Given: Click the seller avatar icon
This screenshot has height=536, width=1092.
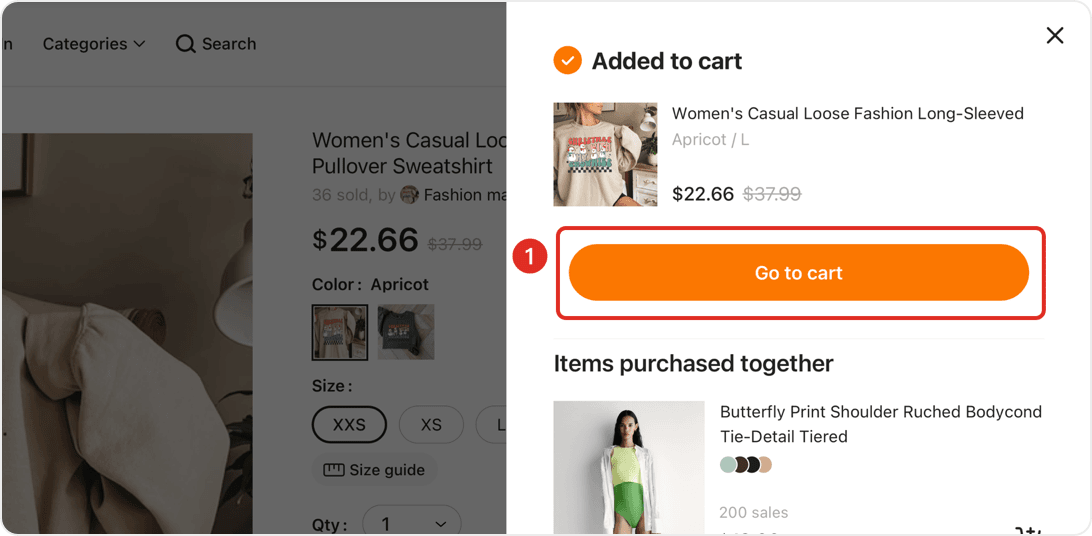Looking at the screenshot, I should (409, 195).
